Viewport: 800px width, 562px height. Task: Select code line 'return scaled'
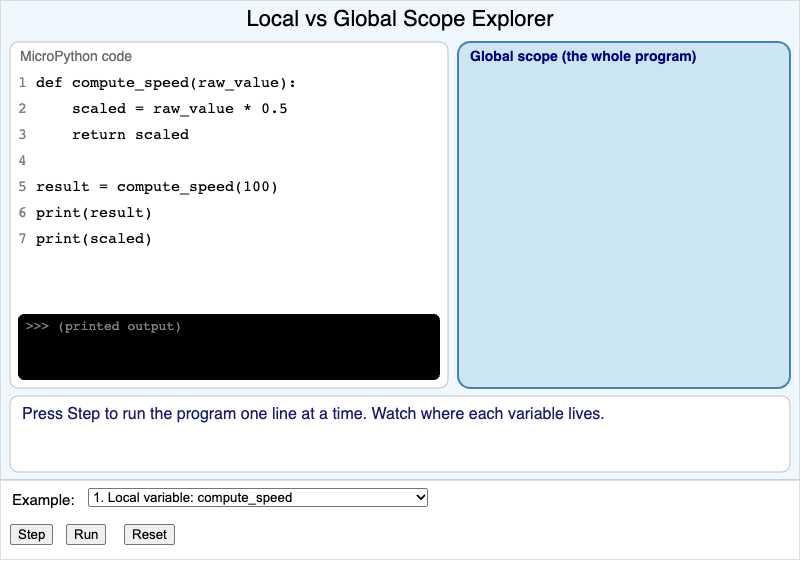click(131, 135)
